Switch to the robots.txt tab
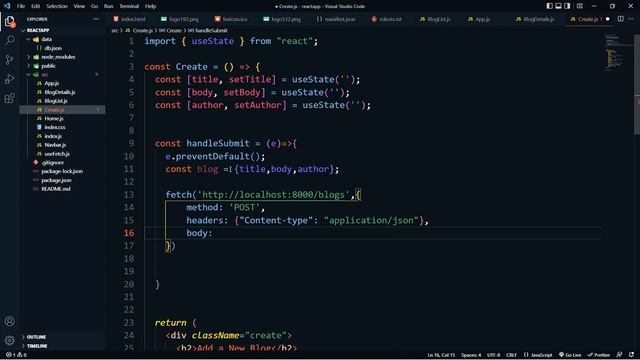640x360 pixels. click(x=387, y=19)
